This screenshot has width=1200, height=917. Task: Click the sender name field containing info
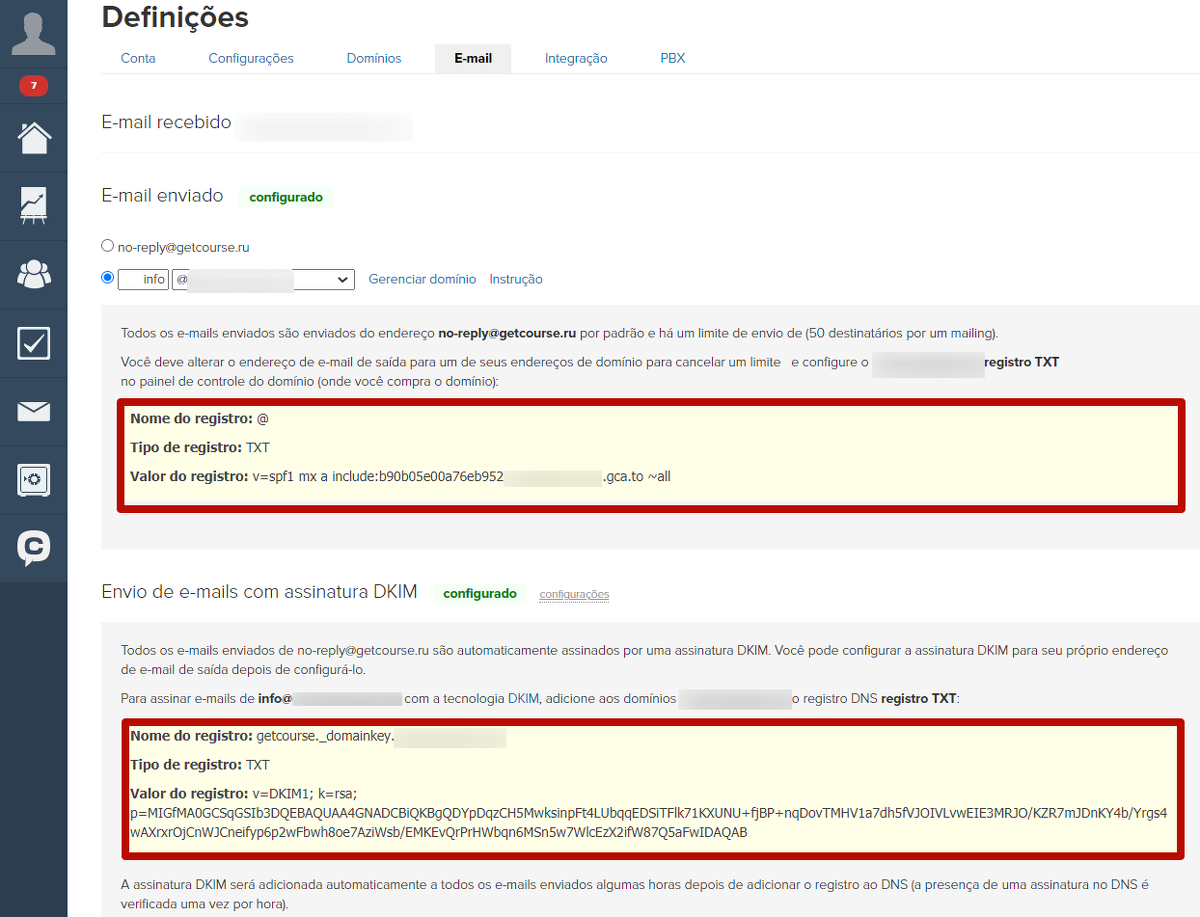[143, 280]
